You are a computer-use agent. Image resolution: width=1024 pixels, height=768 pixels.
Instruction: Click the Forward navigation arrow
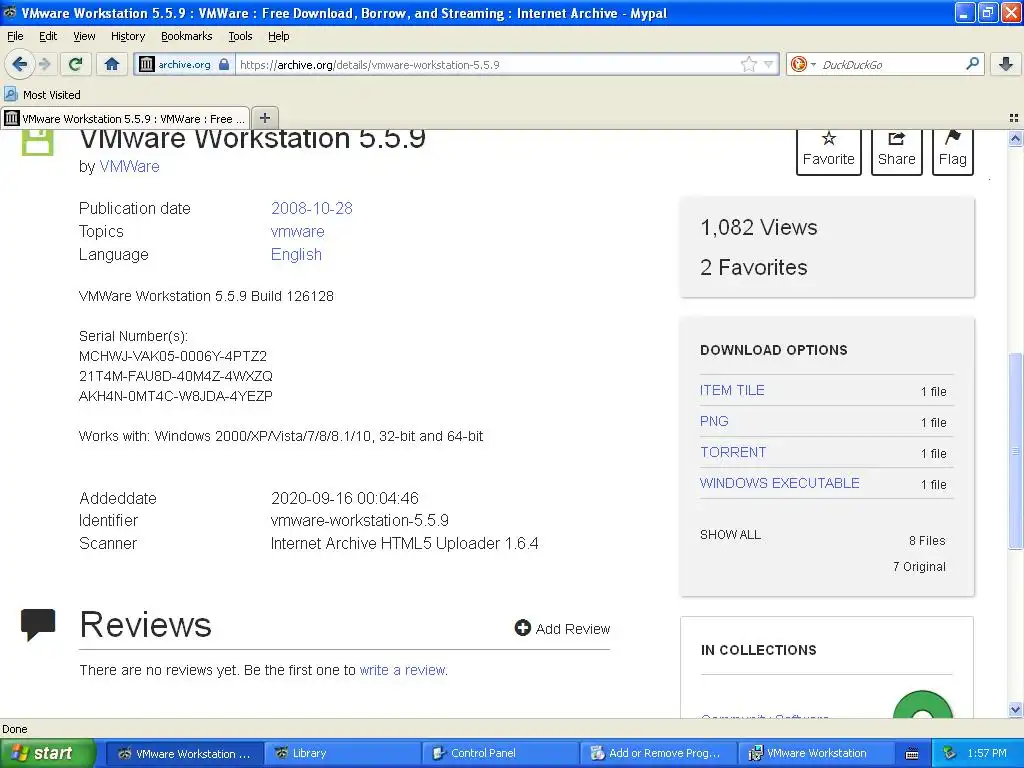[44, 64]
